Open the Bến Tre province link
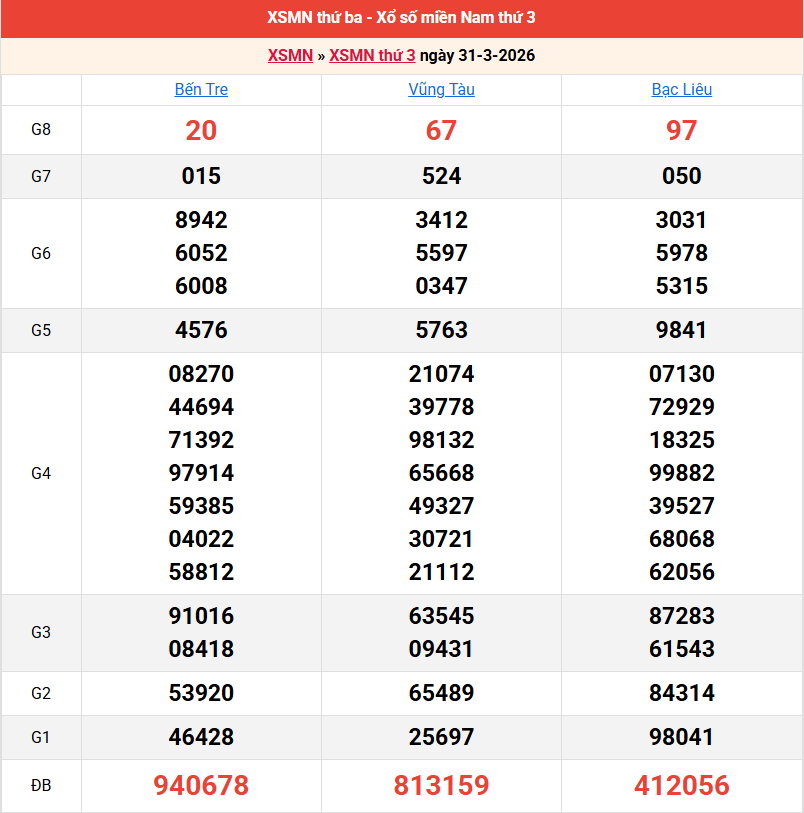Image resolution: width=804 pixels, height=813 pixels. (x=201, y=89)
